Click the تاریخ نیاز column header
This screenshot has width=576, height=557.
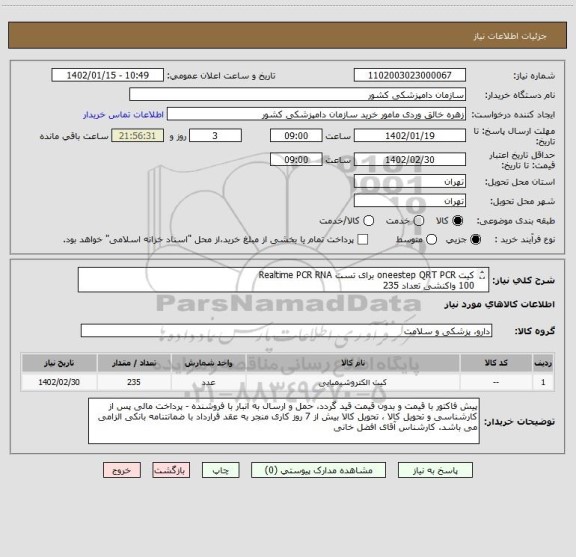[x=59, y=363]
